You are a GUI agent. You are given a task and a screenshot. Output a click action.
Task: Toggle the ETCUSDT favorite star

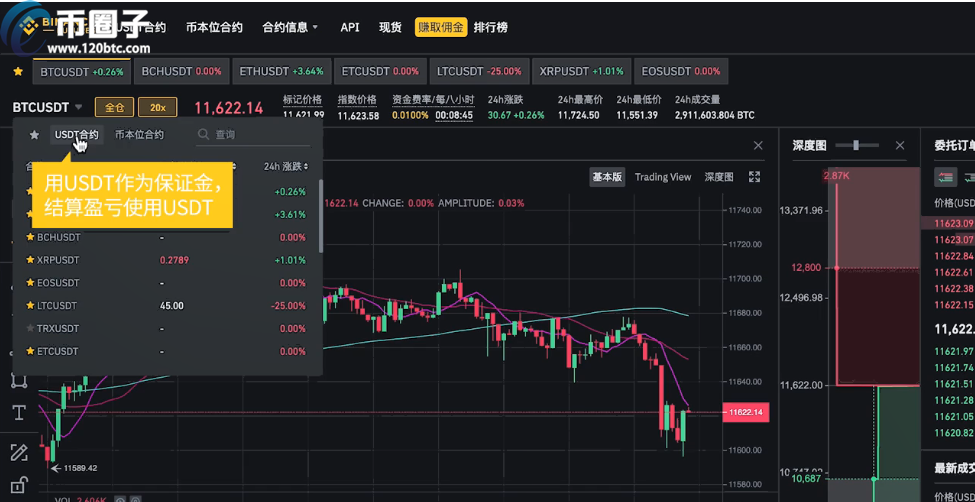pyautogui.click(x=29, y=351)
